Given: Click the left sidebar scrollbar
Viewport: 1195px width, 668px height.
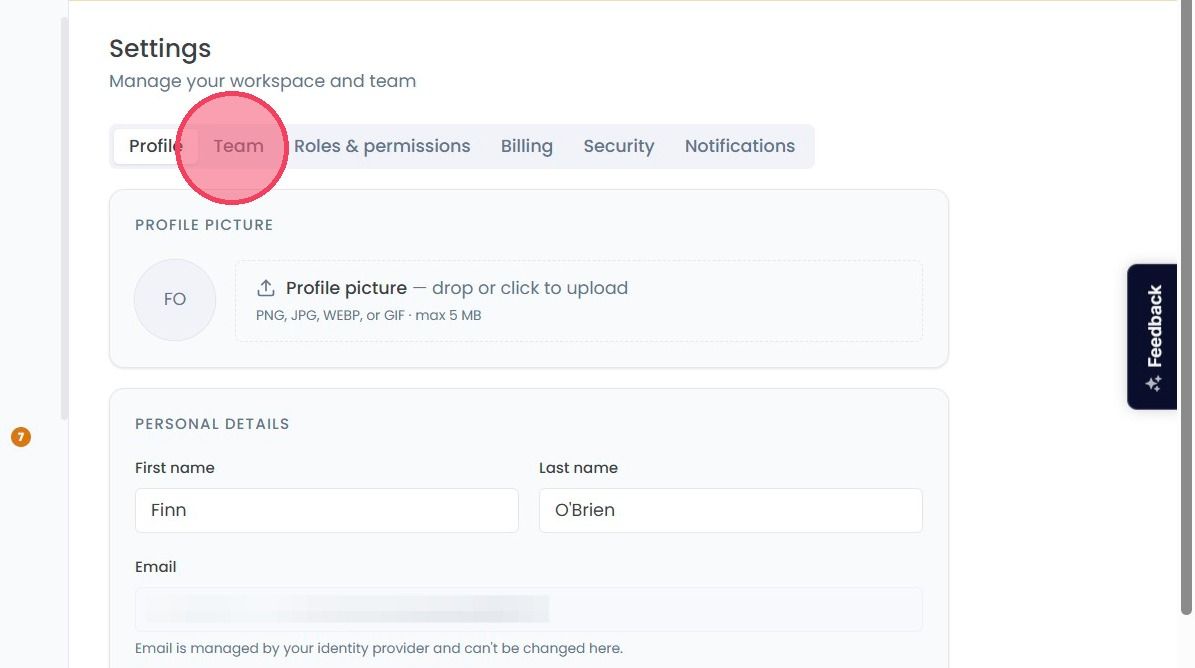Looking at the screenshot, I should point(64,219).
